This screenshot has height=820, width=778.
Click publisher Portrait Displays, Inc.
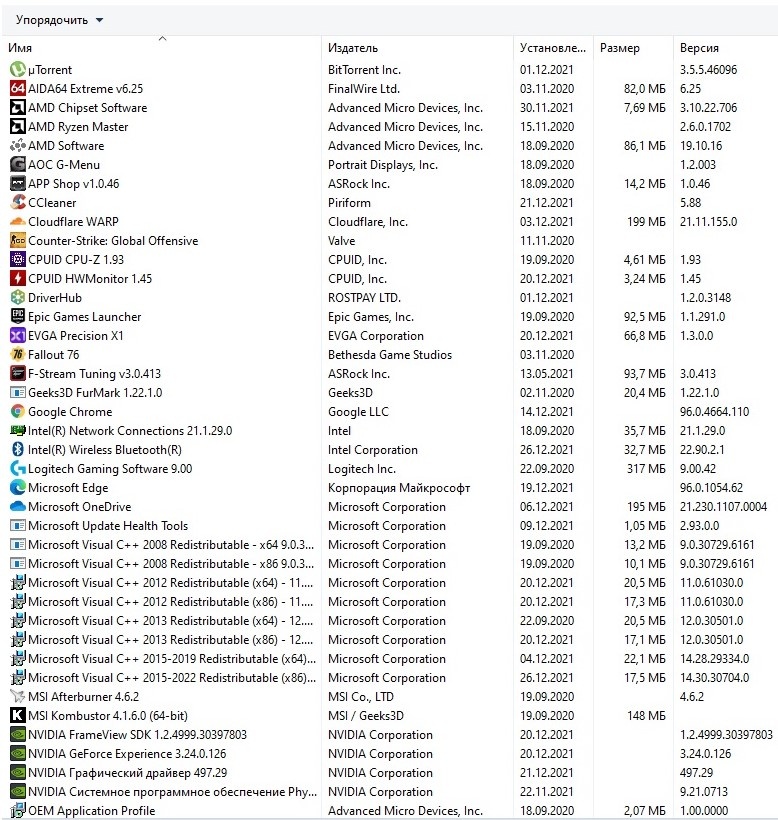point(383,165)
